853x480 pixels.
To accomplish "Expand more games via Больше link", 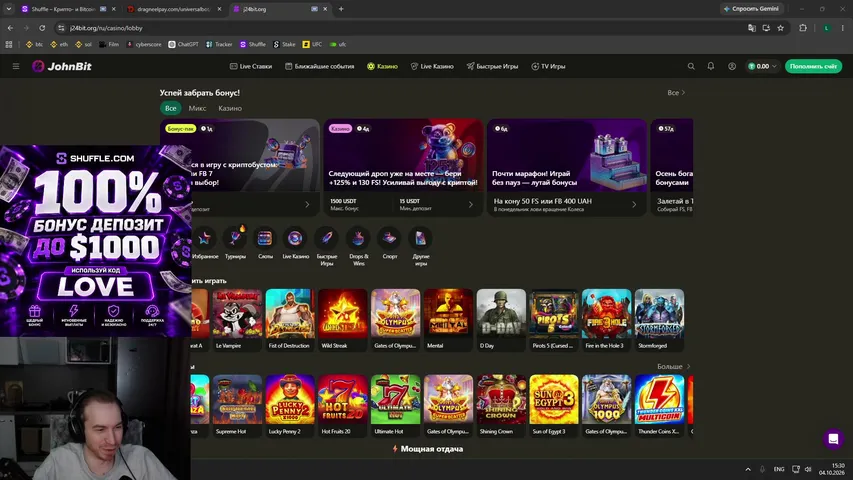I will 673,366.
